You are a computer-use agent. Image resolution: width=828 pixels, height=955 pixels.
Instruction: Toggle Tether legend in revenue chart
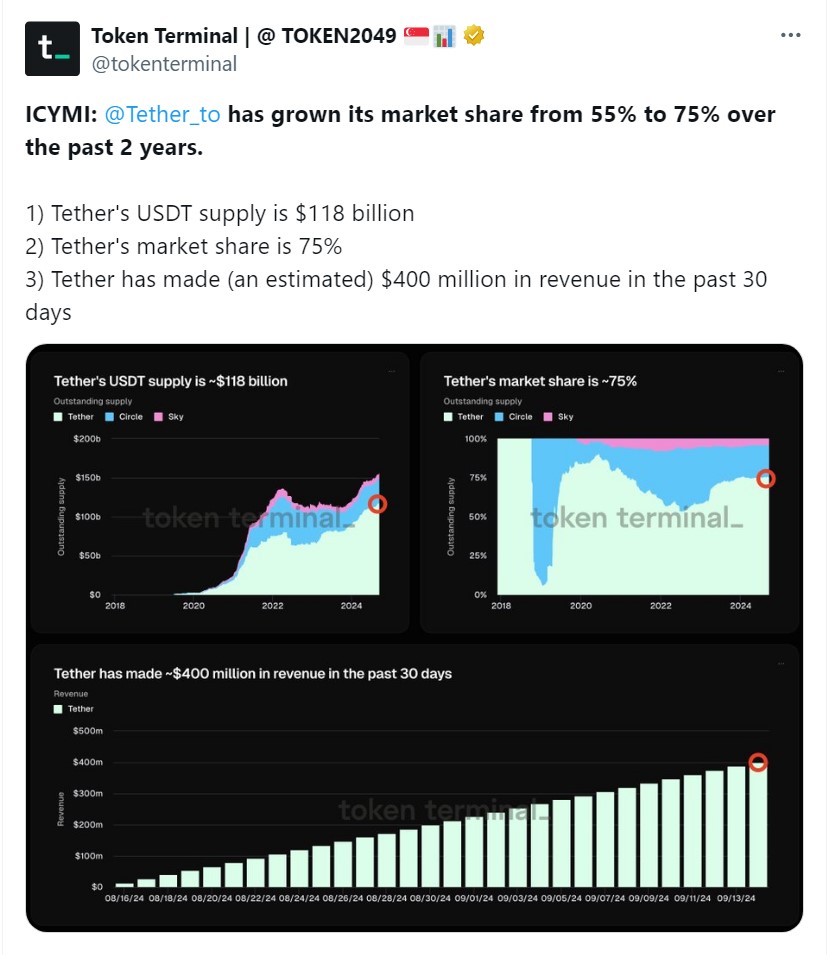[74, 708]
